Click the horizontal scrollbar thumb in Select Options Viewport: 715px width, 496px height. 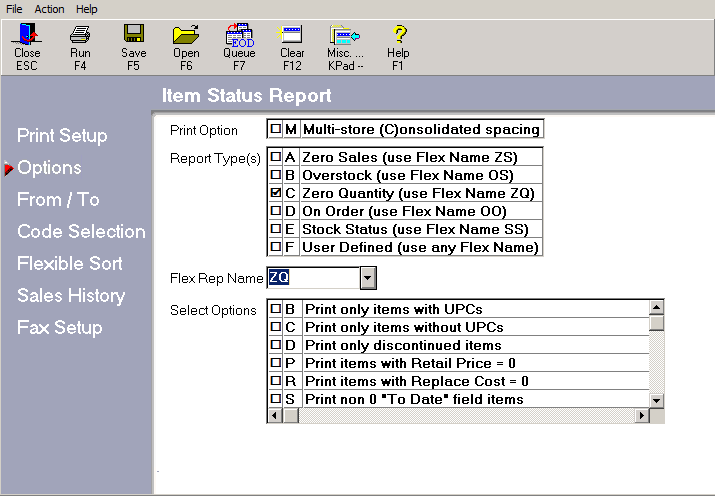pyautogui.click(x=291, y=415)
